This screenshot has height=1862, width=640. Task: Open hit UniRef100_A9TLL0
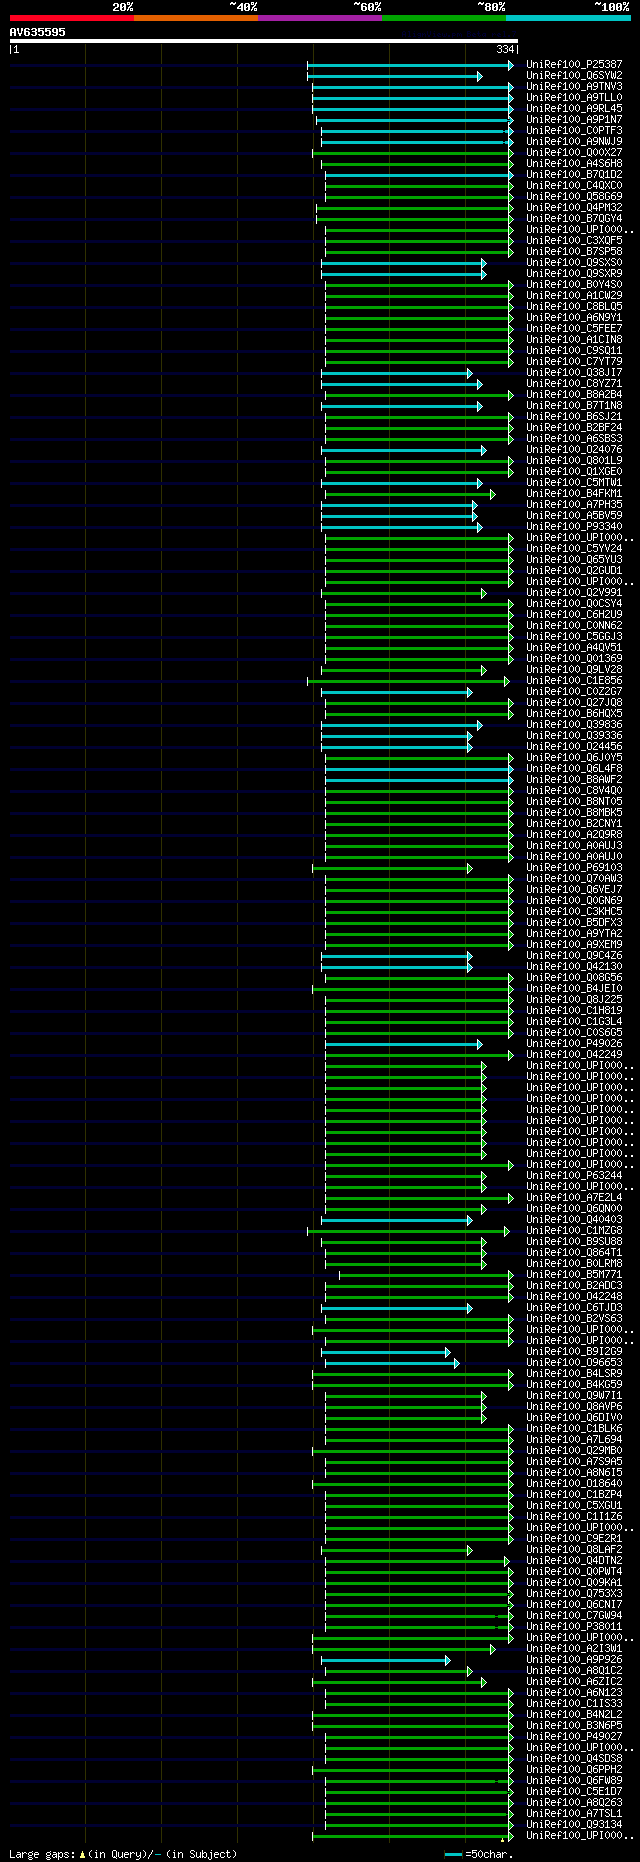(x=574, y=98)
